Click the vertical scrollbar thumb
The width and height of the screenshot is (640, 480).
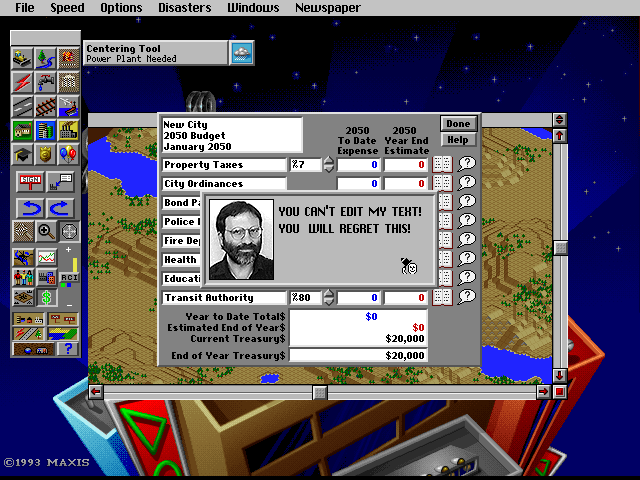(x=560, y=247)
